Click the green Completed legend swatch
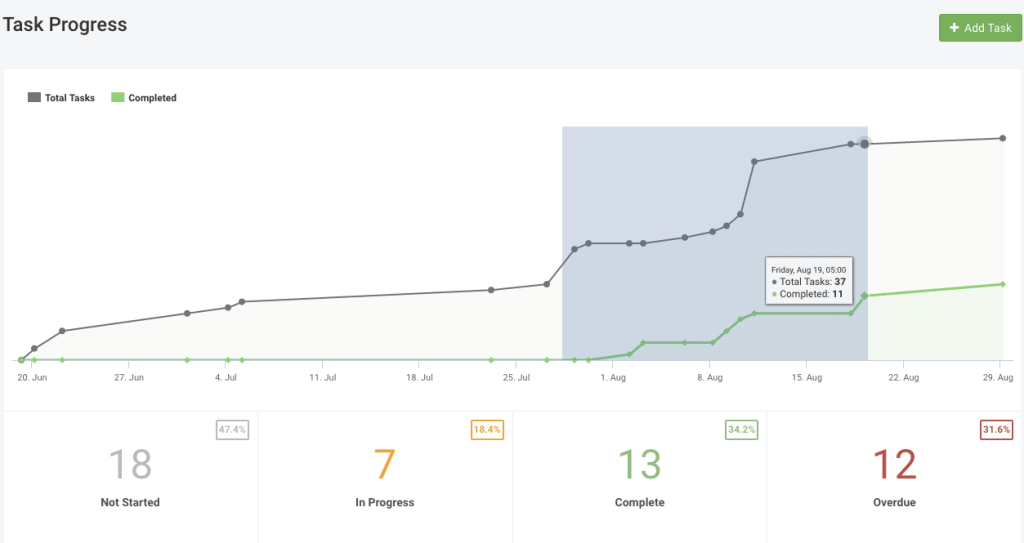 [x=117, y=98]
